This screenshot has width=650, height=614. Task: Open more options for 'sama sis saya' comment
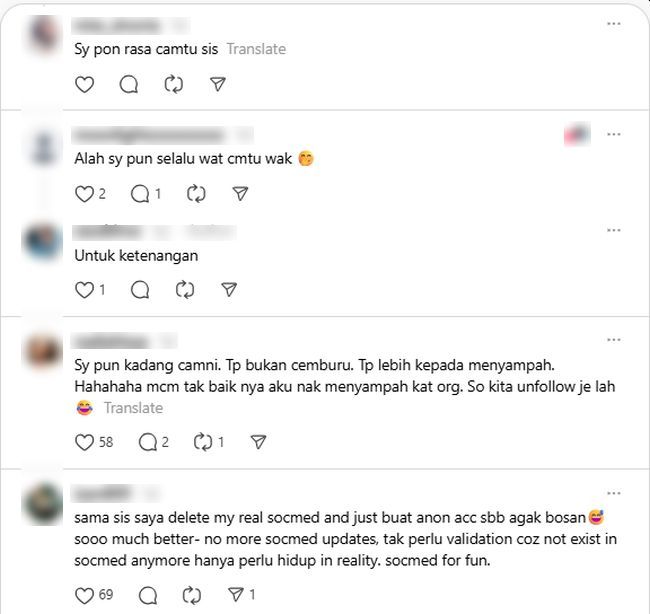tap(614, 493)
